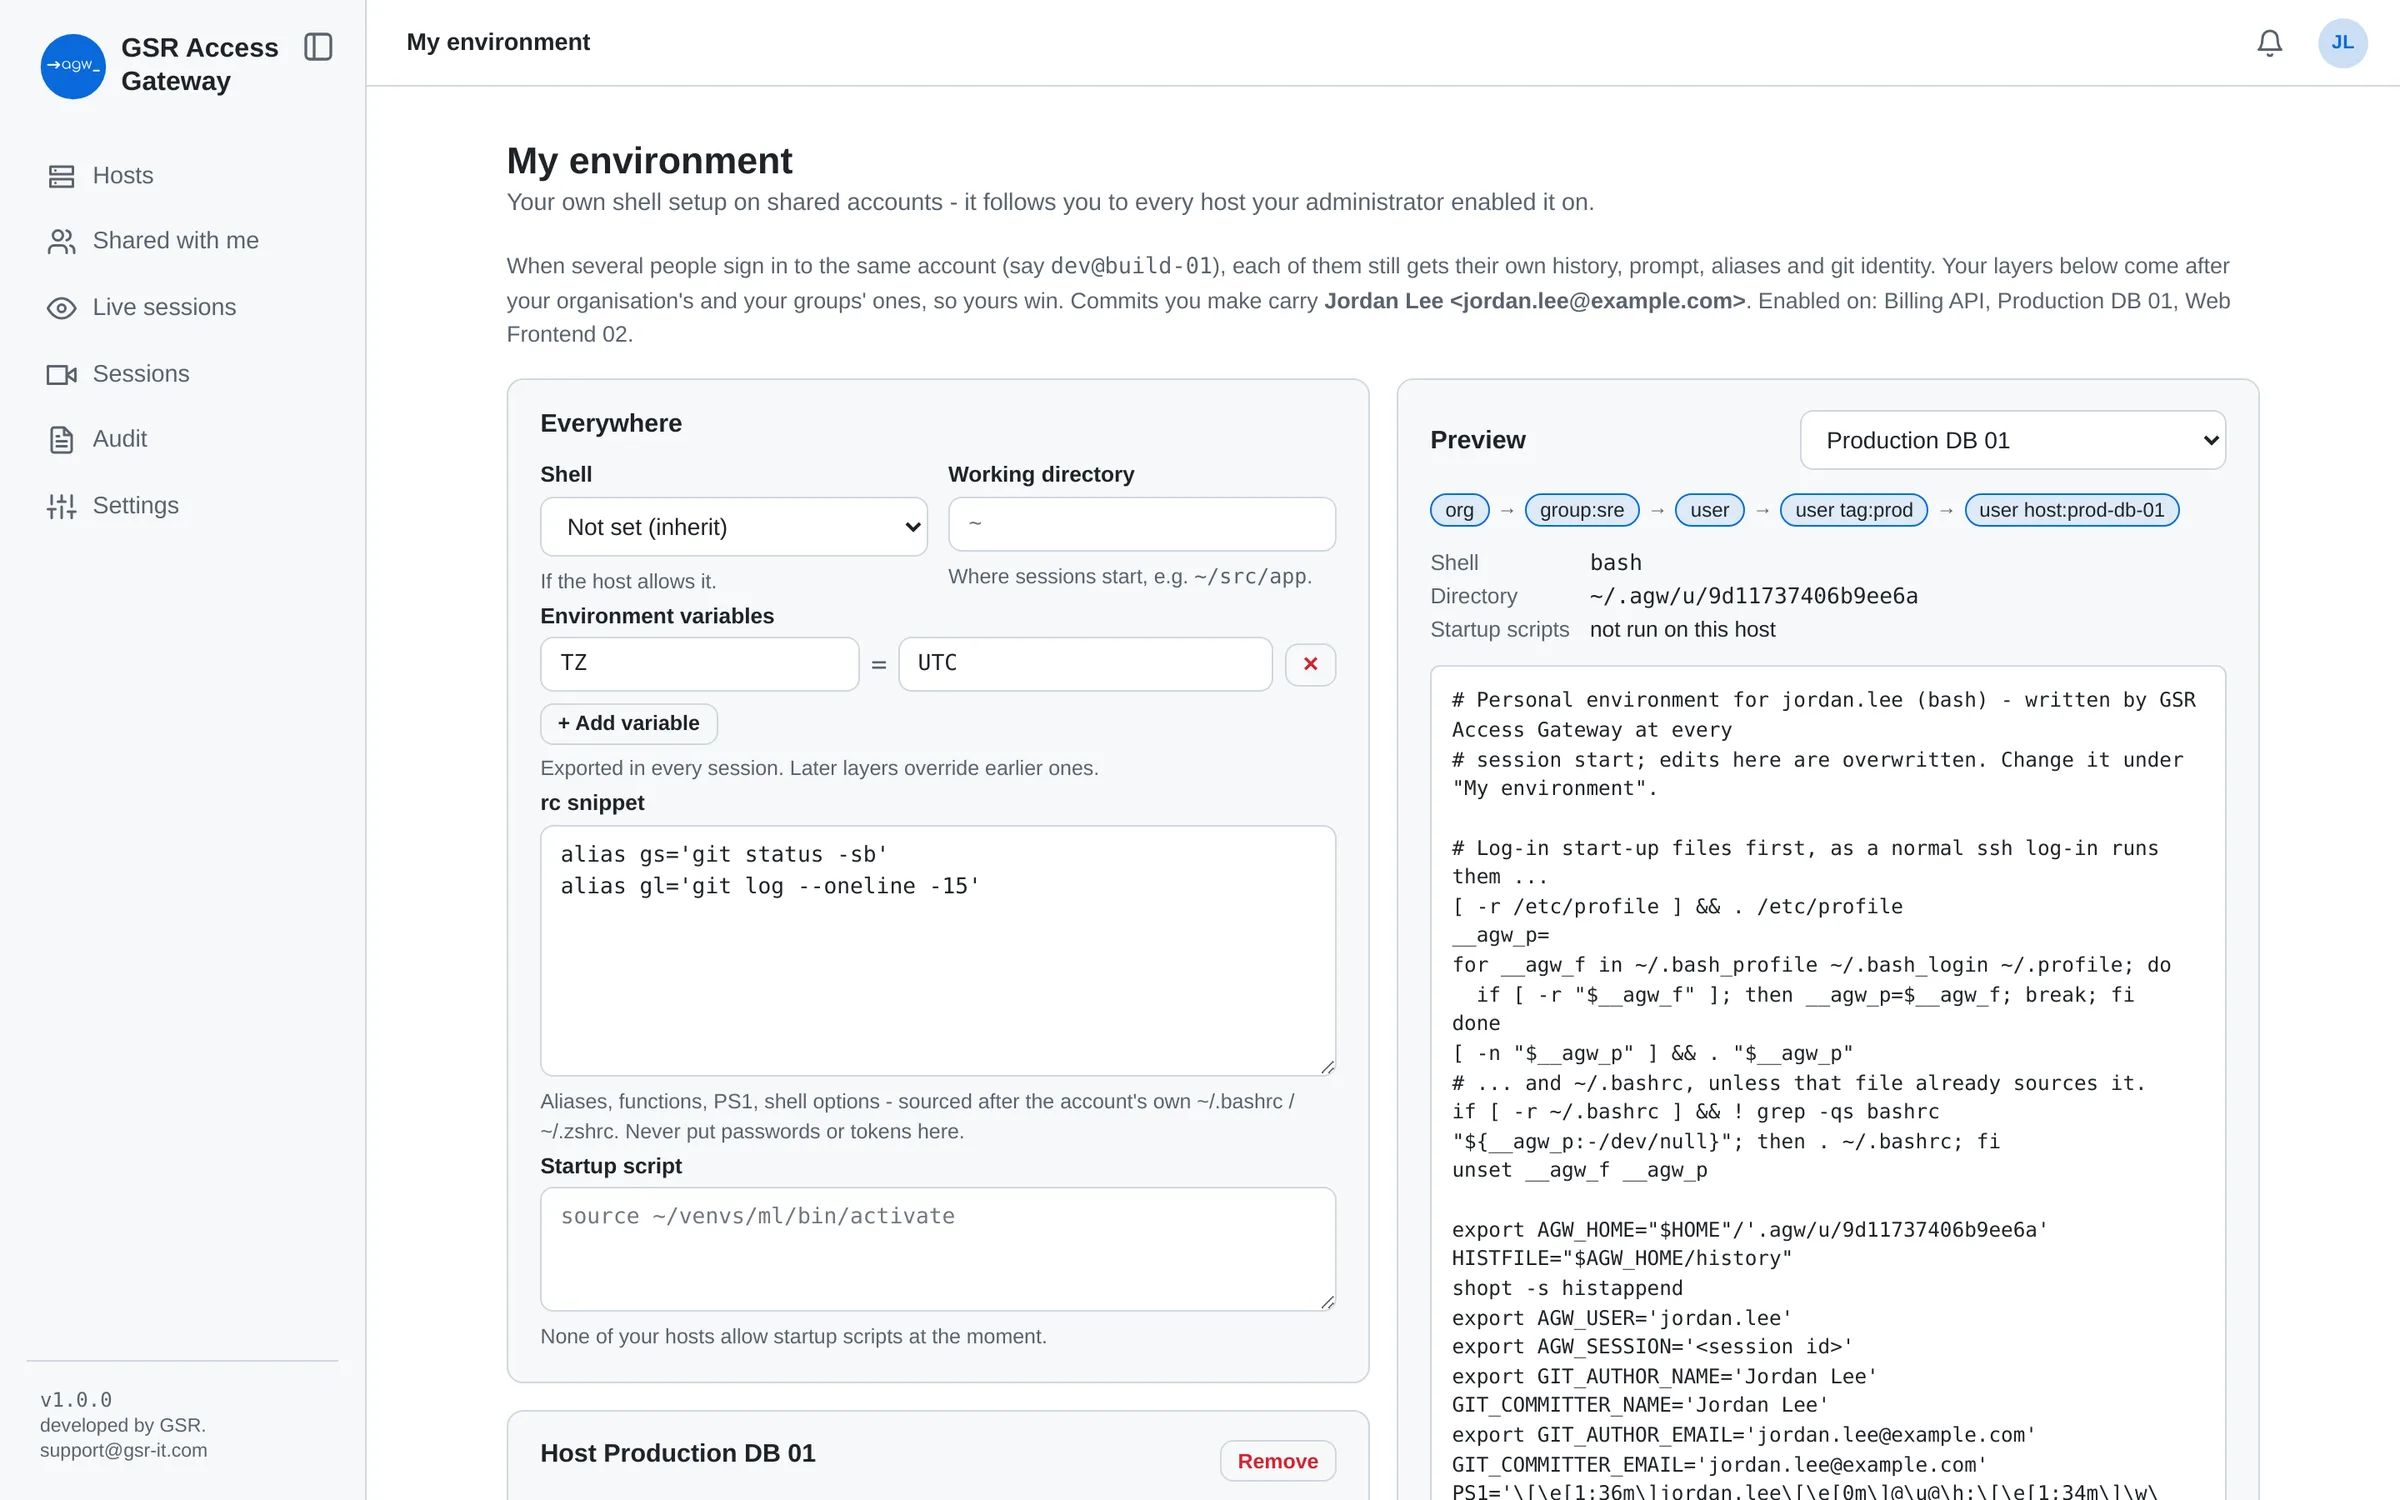Open the Preview host dropdown
Viewport: 2400px width, 1500px height.
pos(2012,440)
